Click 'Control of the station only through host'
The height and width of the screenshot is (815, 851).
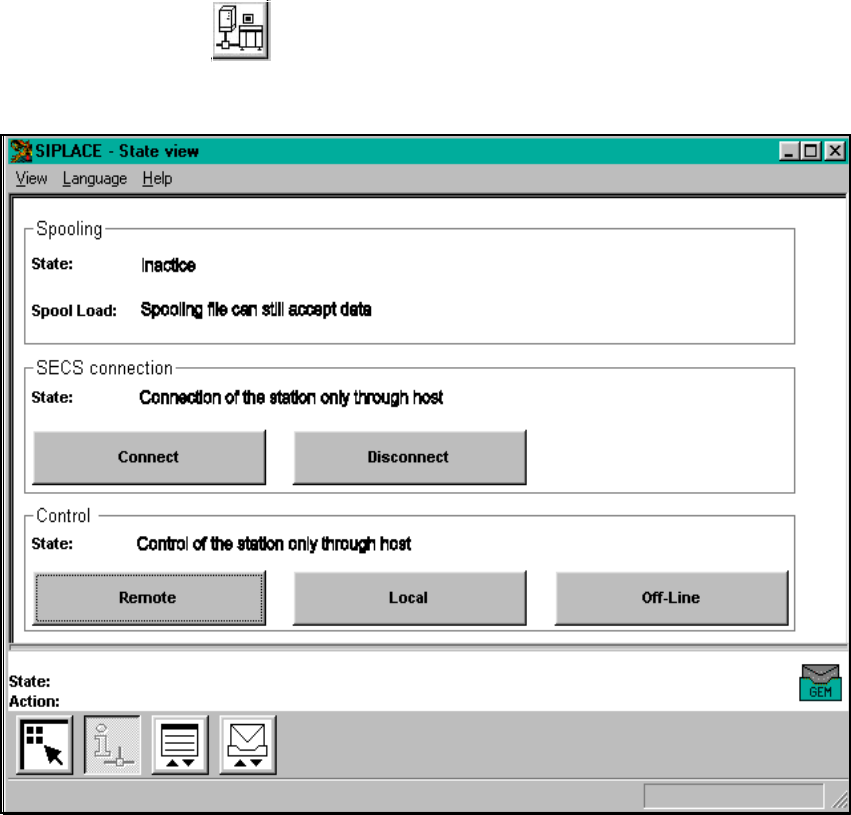274,544
